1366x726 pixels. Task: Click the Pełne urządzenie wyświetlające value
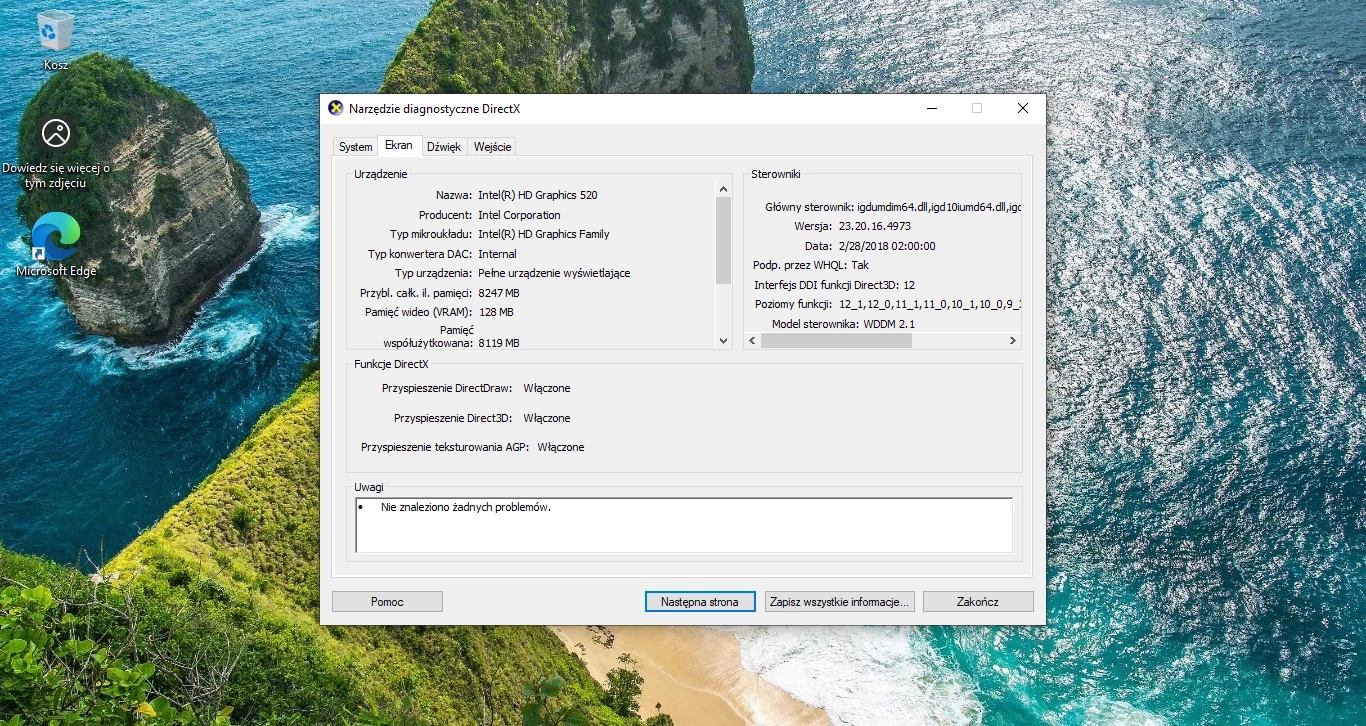click(x=554, y=273)
